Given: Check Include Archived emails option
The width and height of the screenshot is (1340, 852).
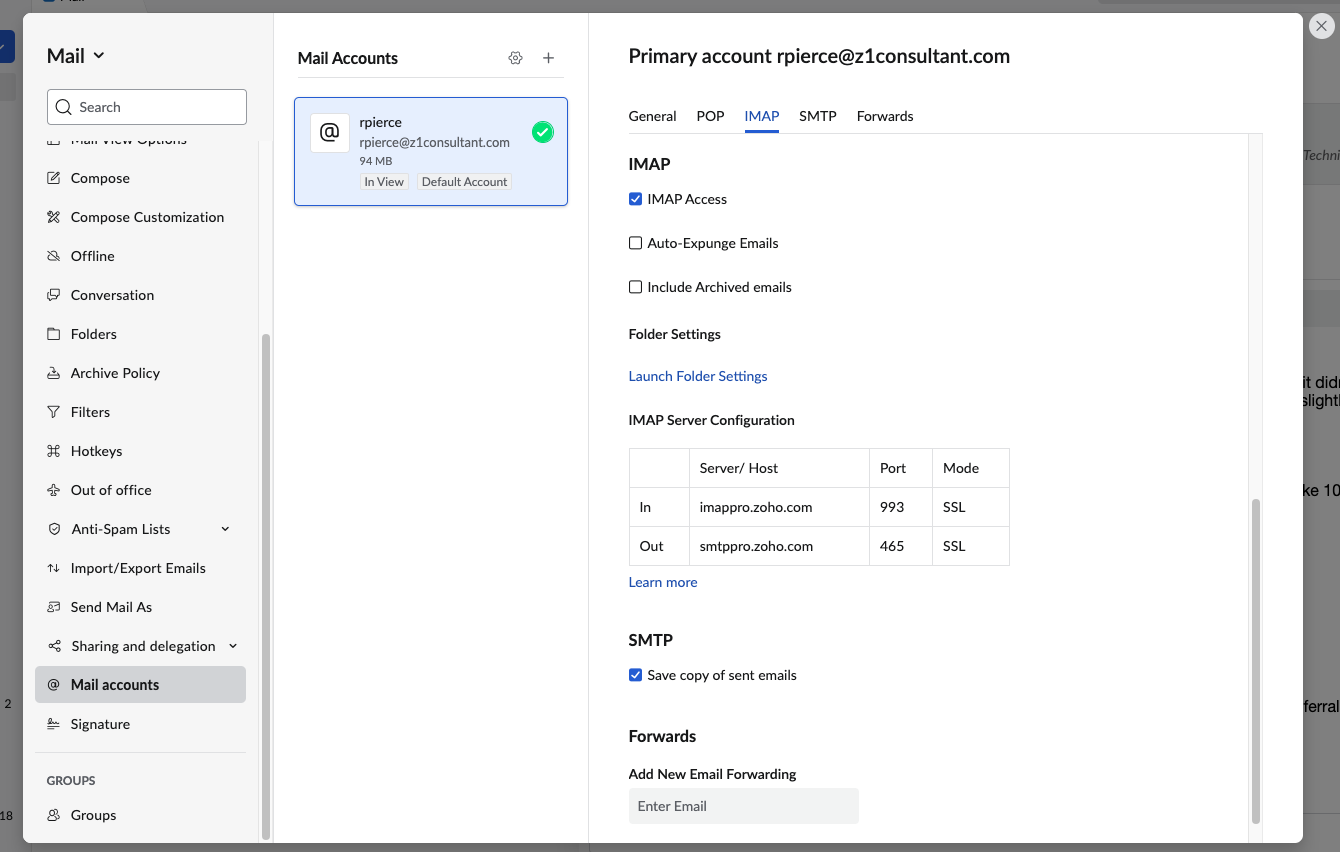Looking at the screenshot, I should (635, 287).
